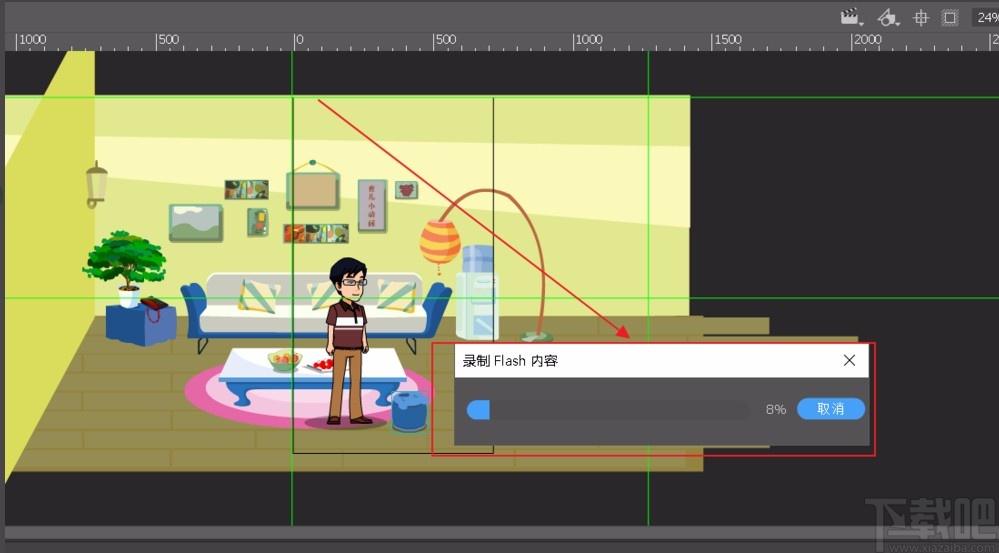Select the man character on stage

[348, 341]
